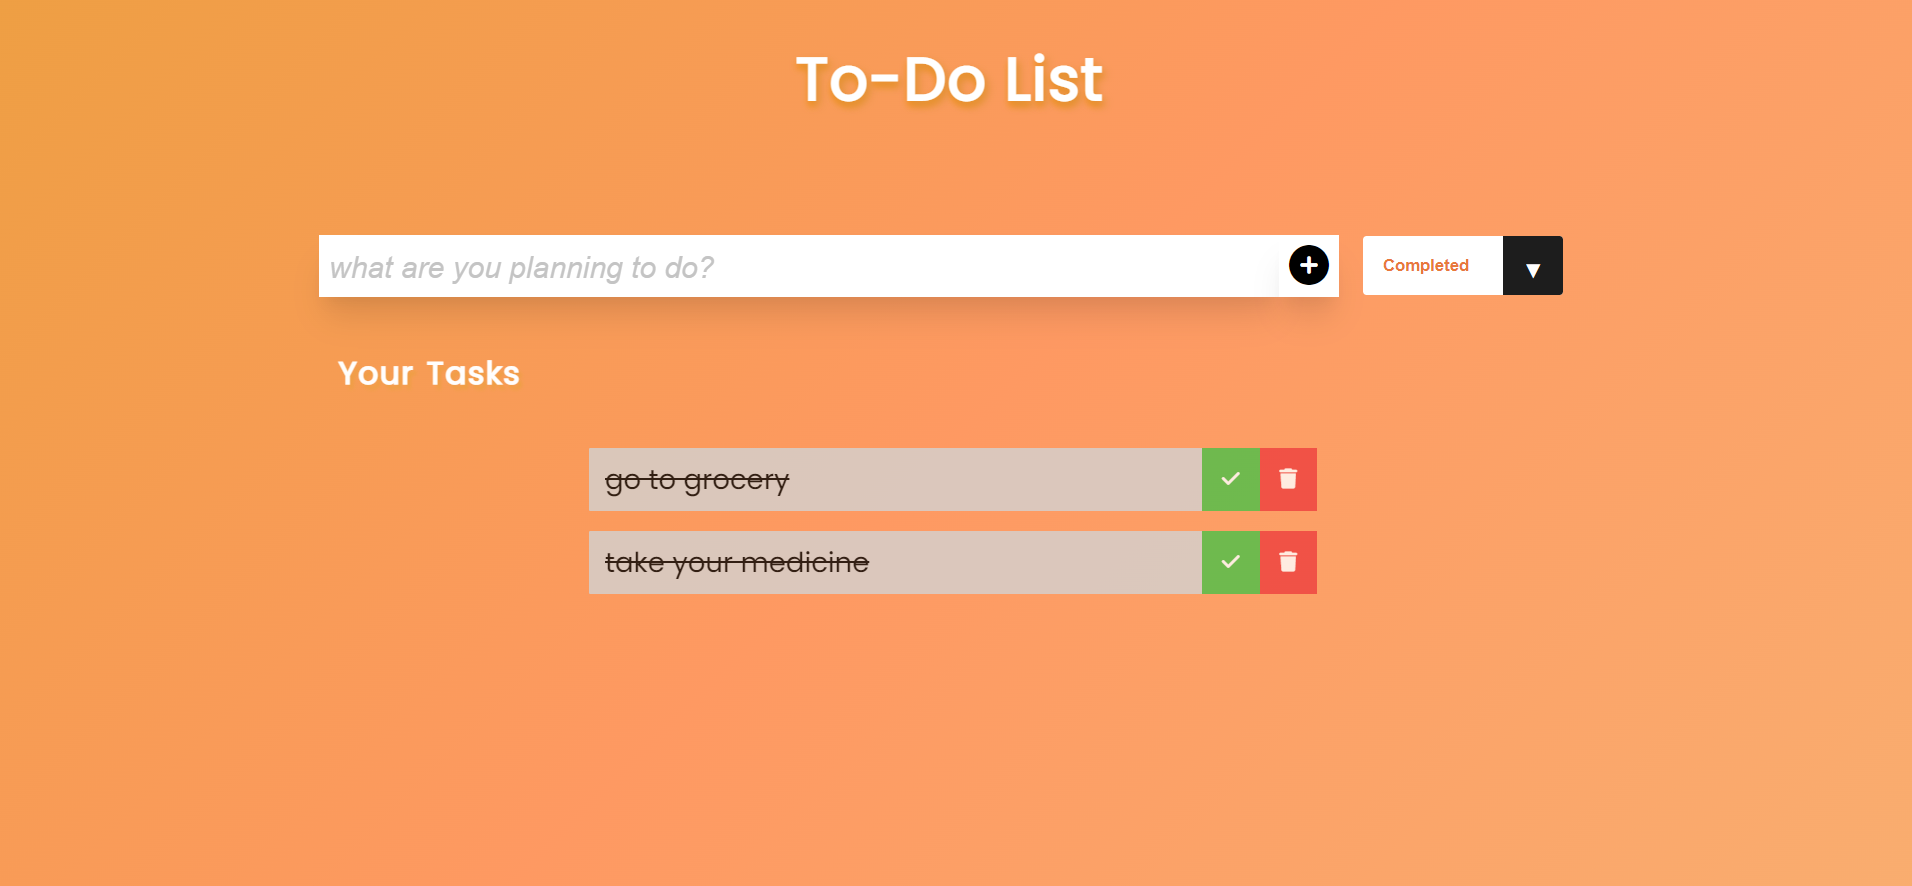Click the 'To-Do List' title

pyautogui.click(x=948, y=79)
